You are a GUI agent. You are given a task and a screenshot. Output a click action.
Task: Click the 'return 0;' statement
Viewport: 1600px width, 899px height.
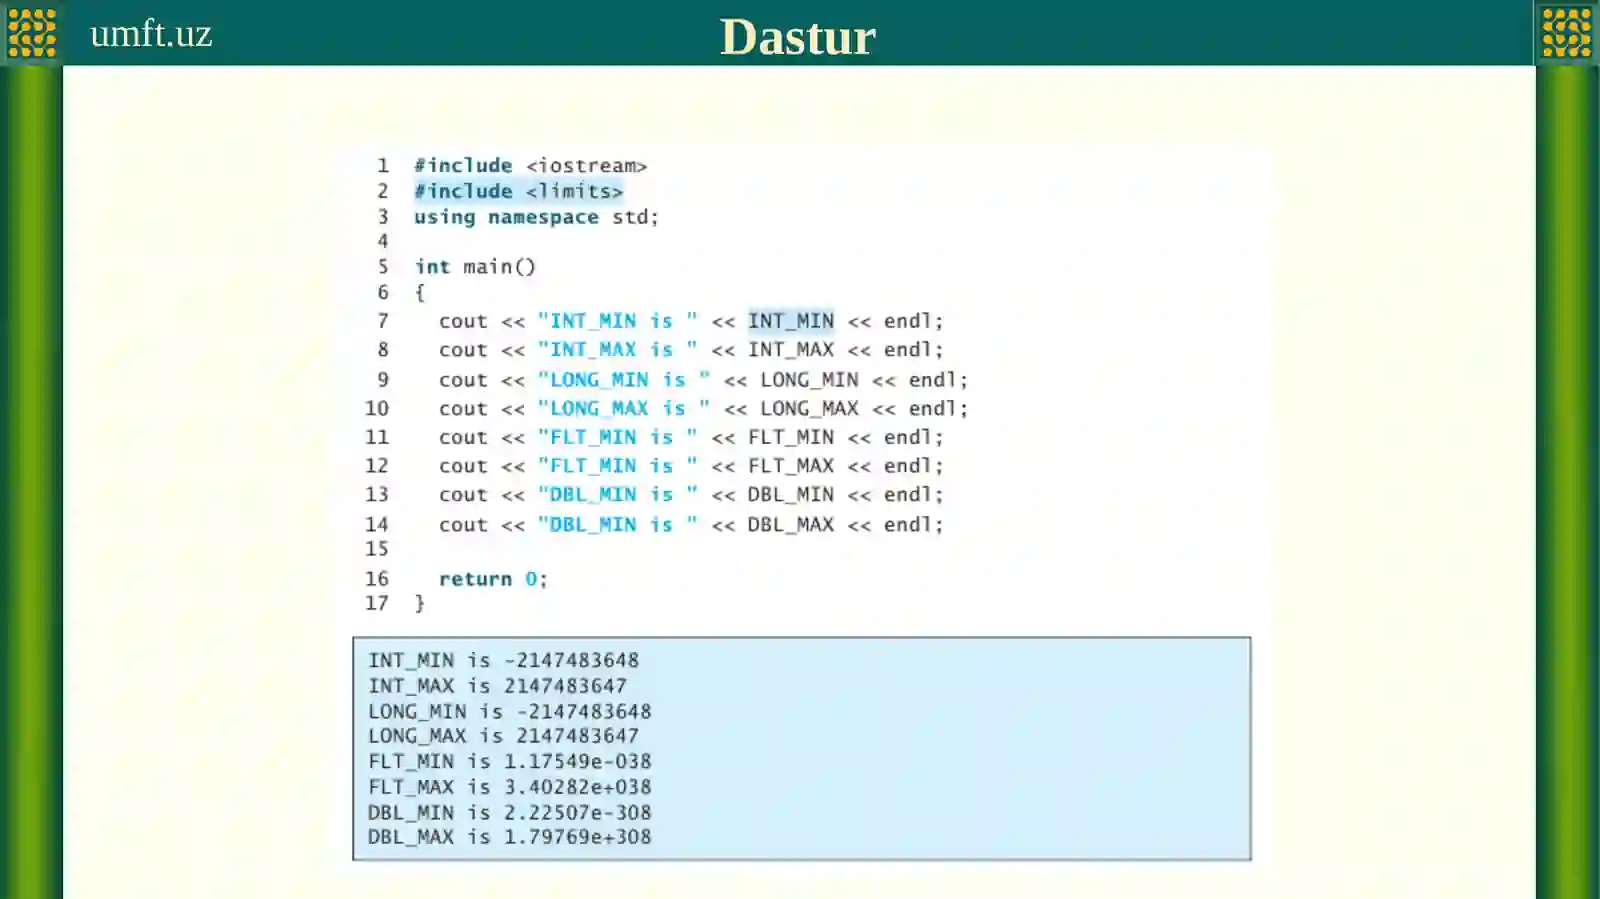pos(492,579)
